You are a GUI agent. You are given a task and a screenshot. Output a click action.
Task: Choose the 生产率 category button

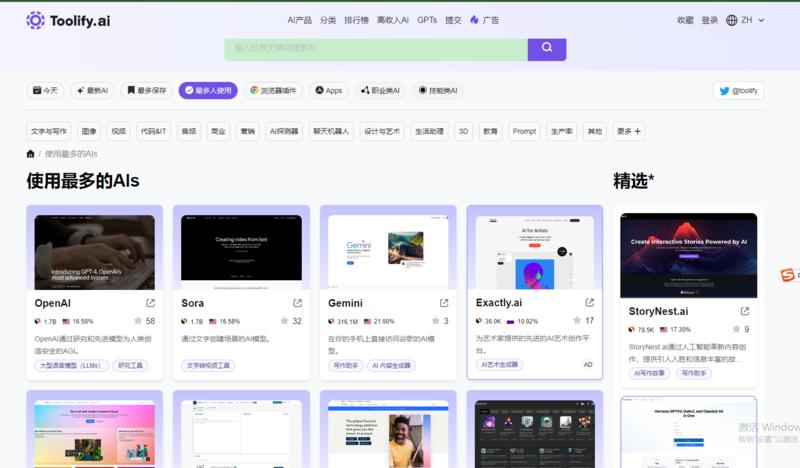click(561, 131)
